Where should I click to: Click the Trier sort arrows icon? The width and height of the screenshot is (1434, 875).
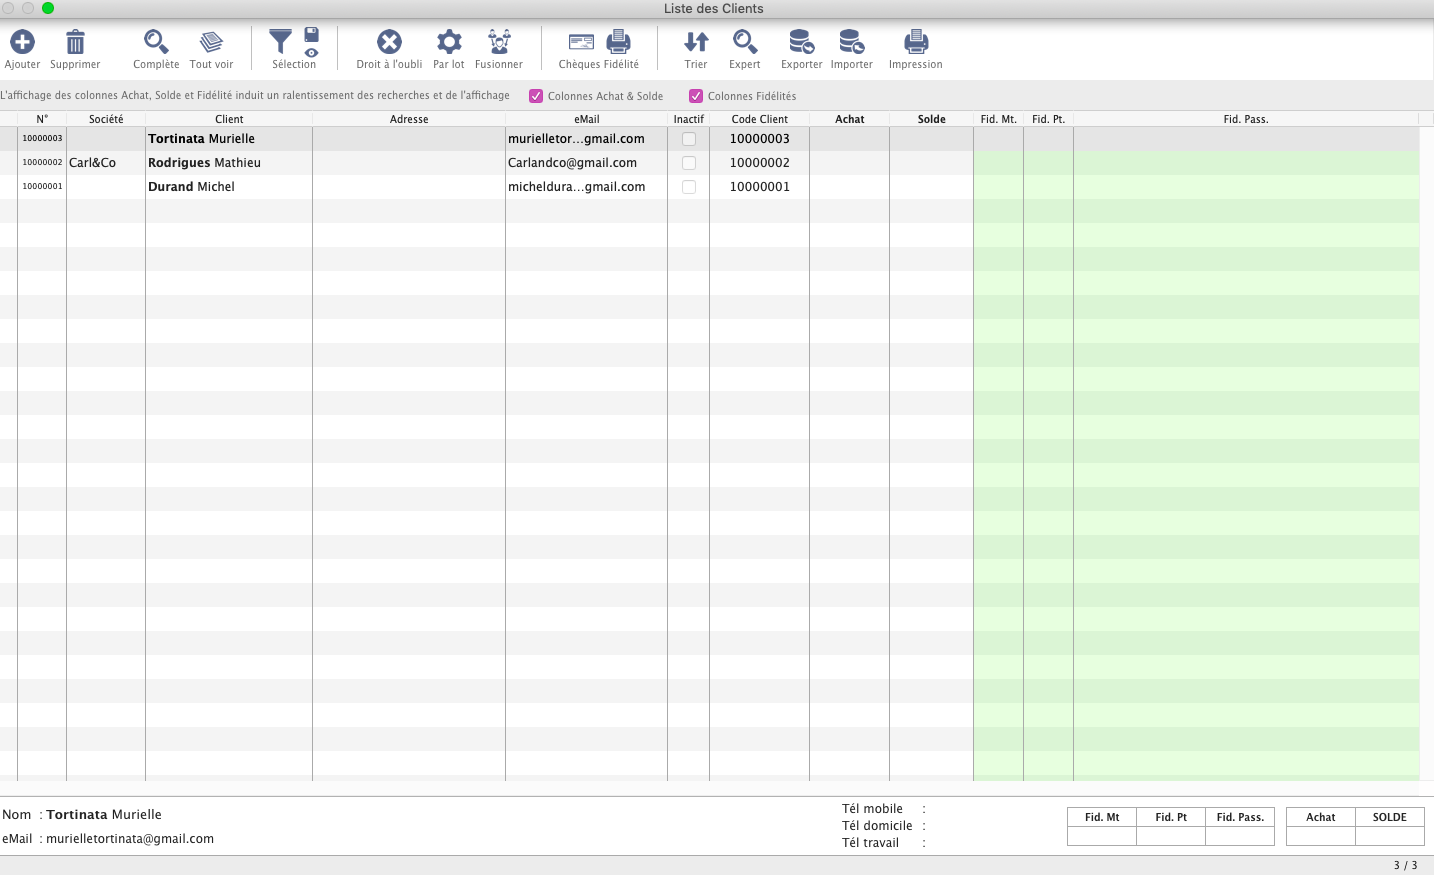click(696, 42)
